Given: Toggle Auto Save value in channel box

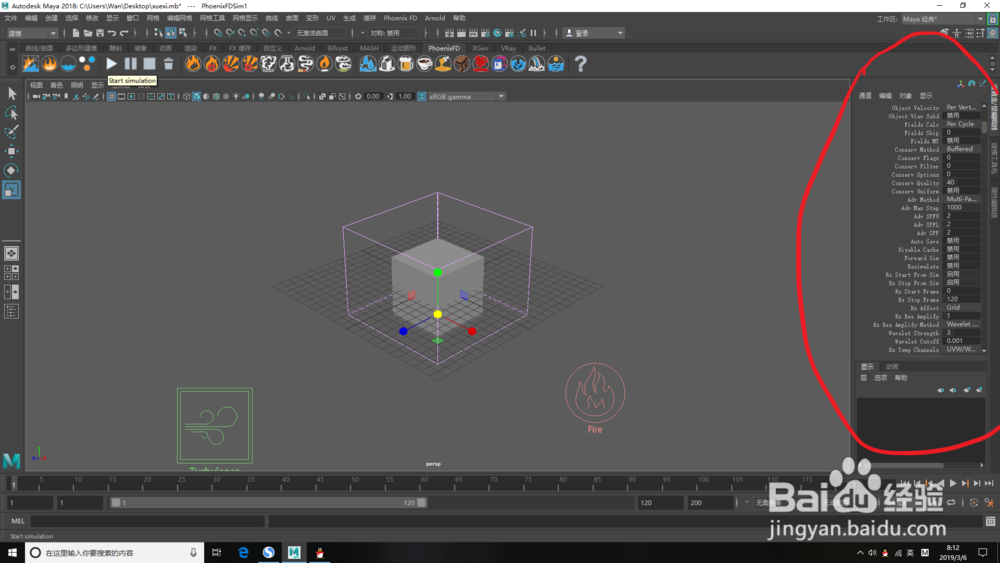Looking at the screenshot, I should (962, 241).
